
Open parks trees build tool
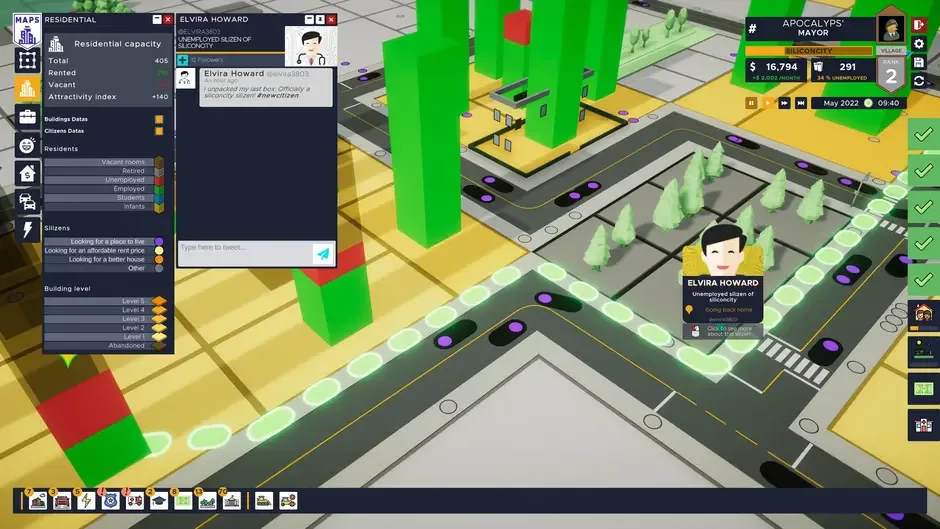207,501
